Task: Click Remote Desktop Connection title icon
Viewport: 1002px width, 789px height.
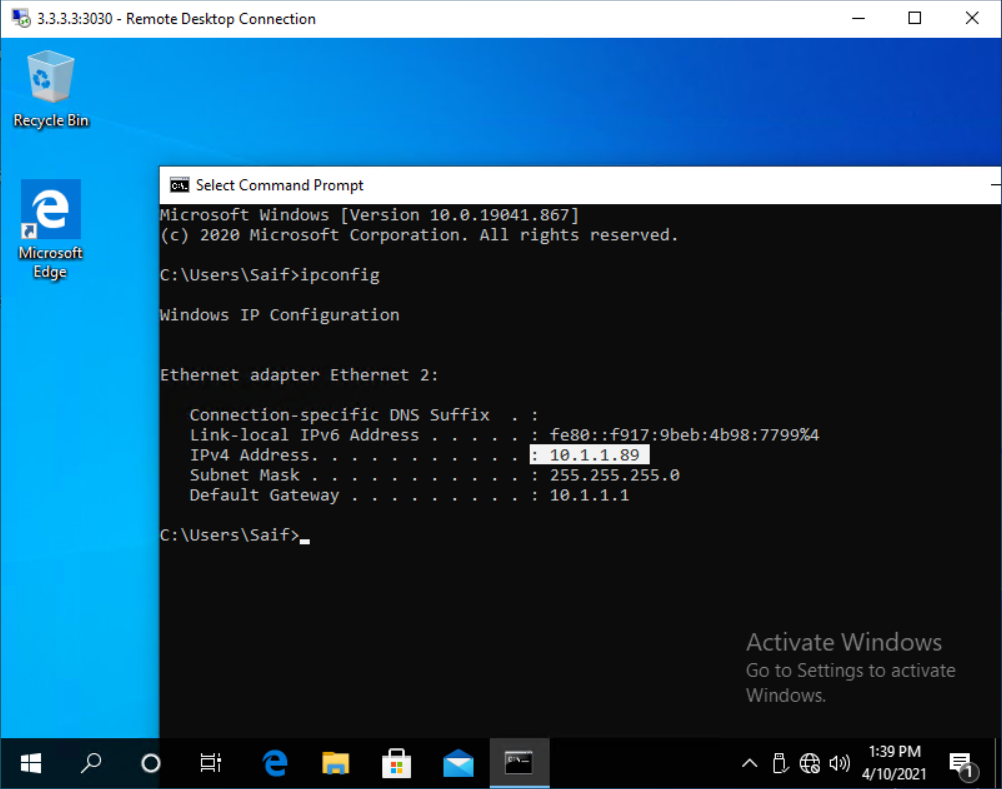Action: tap(20, 18)
